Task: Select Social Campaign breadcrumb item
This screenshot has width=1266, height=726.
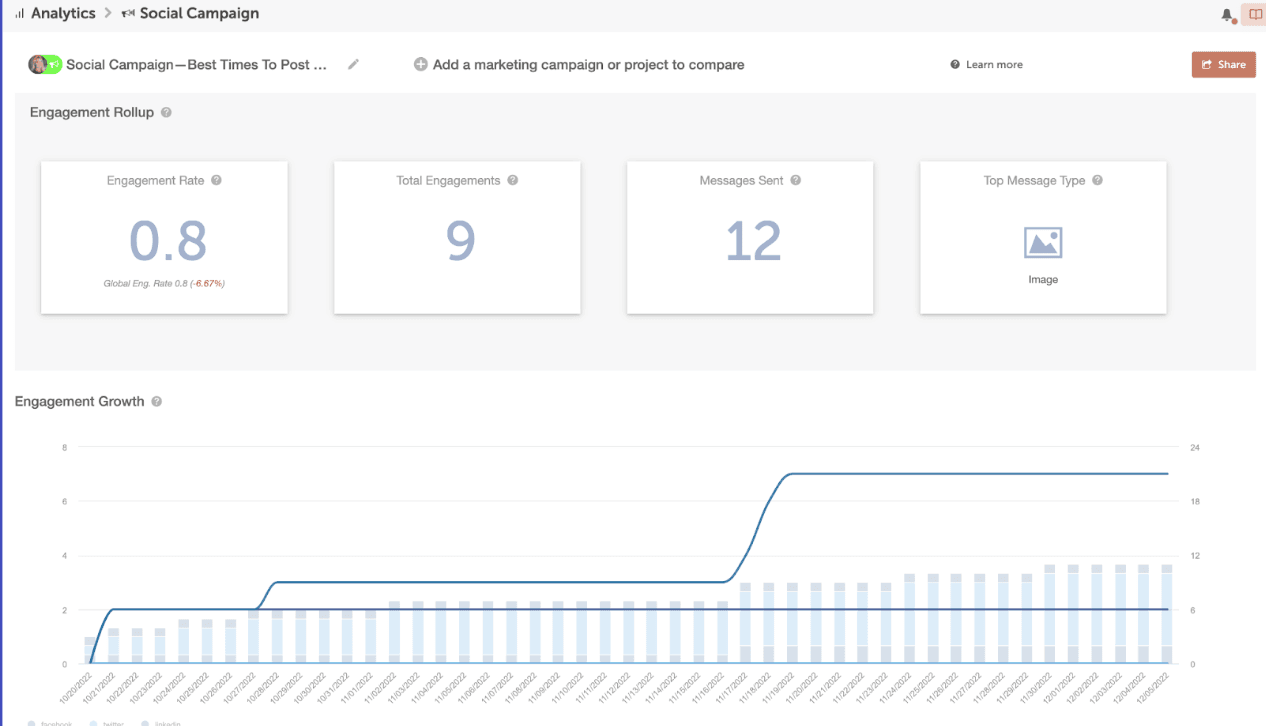Action: [x=198, y=14]
